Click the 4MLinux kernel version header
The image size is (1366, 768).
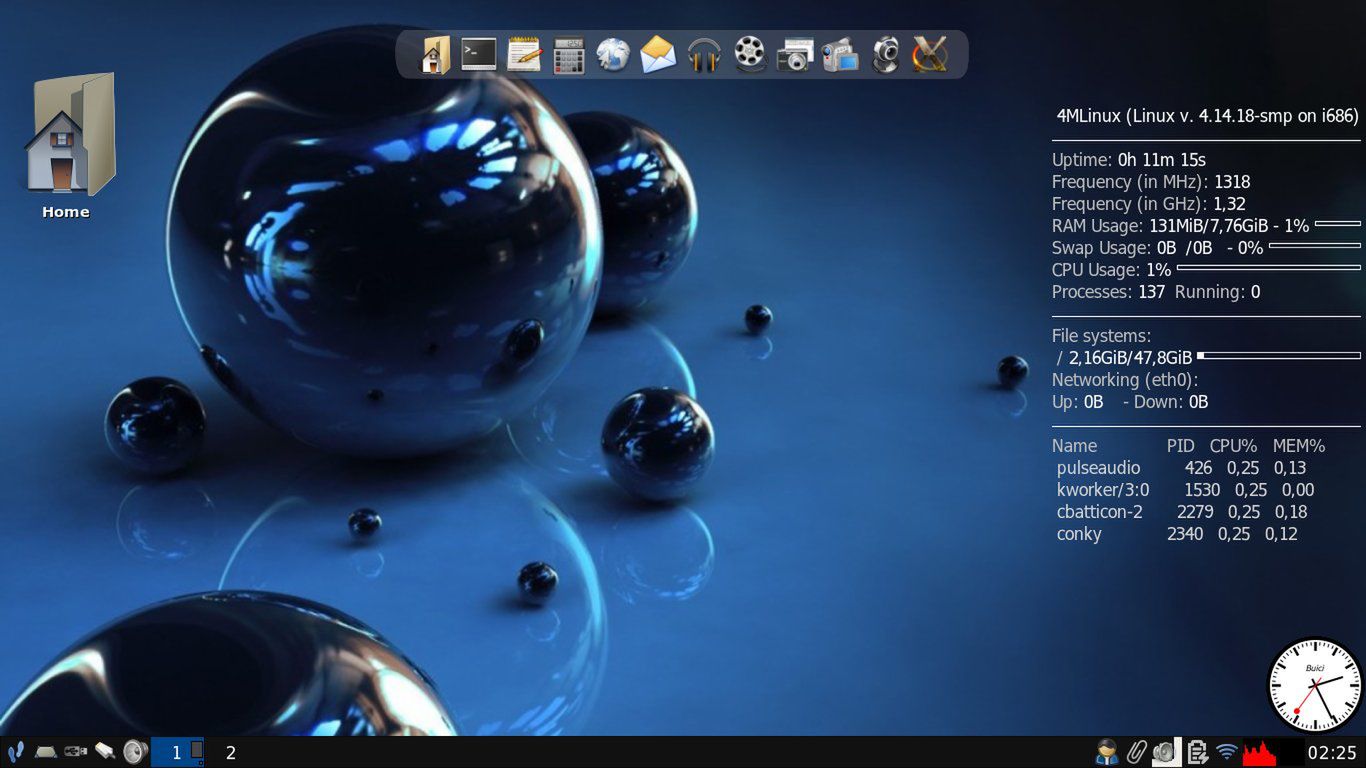pos(1208,116)
